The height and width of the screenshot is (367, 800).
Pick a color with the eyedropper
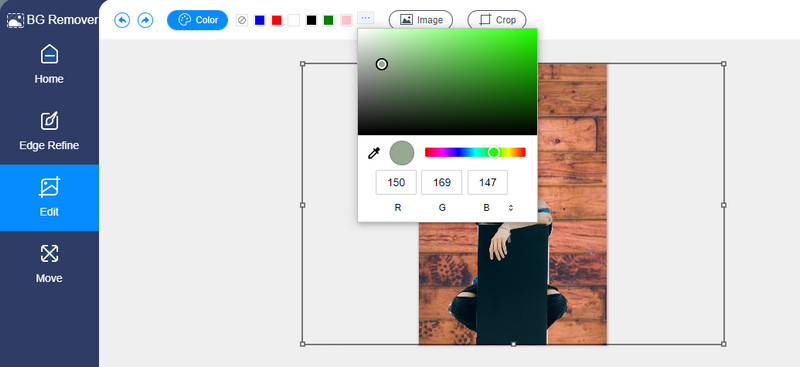tap(374, 153)
